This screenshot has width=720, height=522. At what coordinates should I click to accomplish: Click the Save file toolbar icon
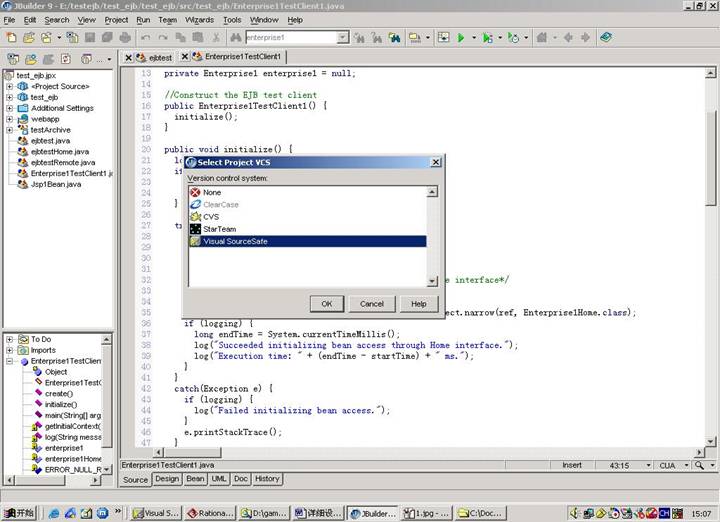coord(90,38)
